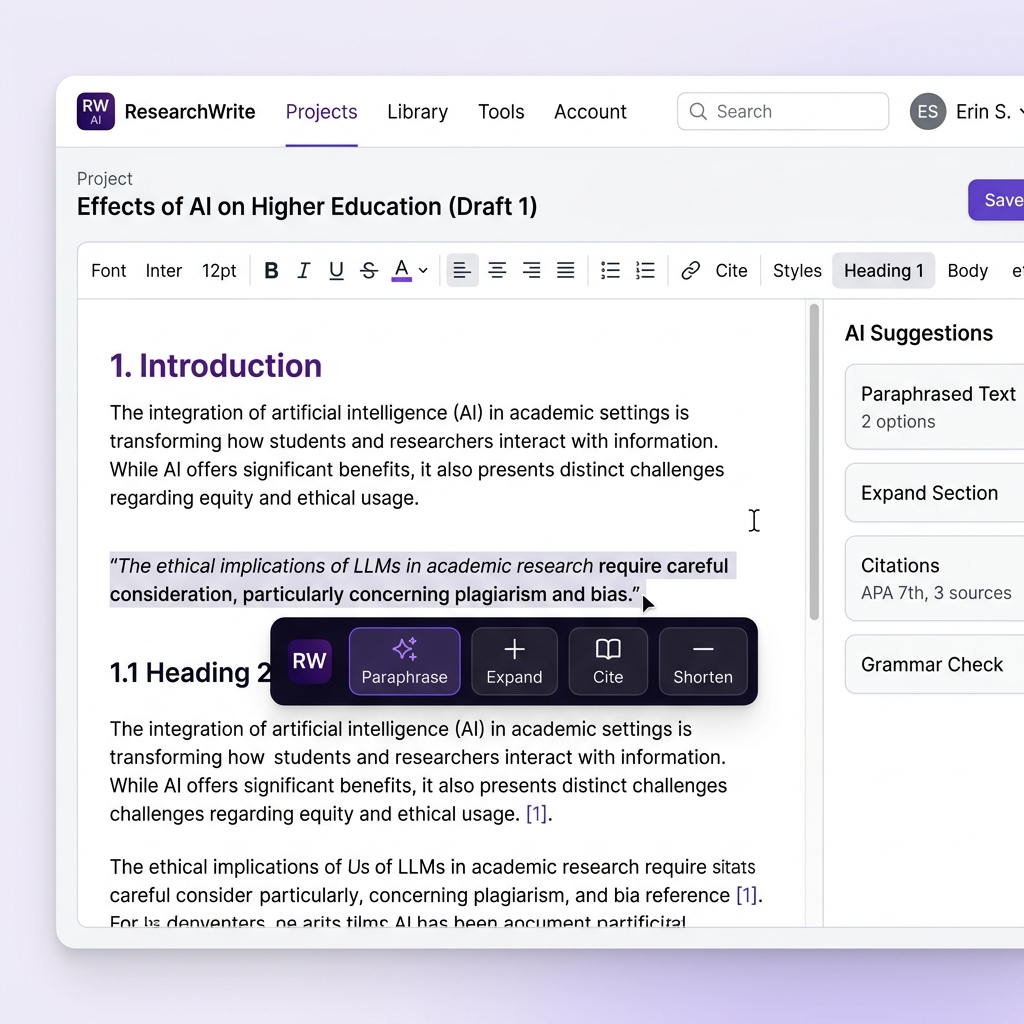Click the purple text color A swatch

pos(402,270)
